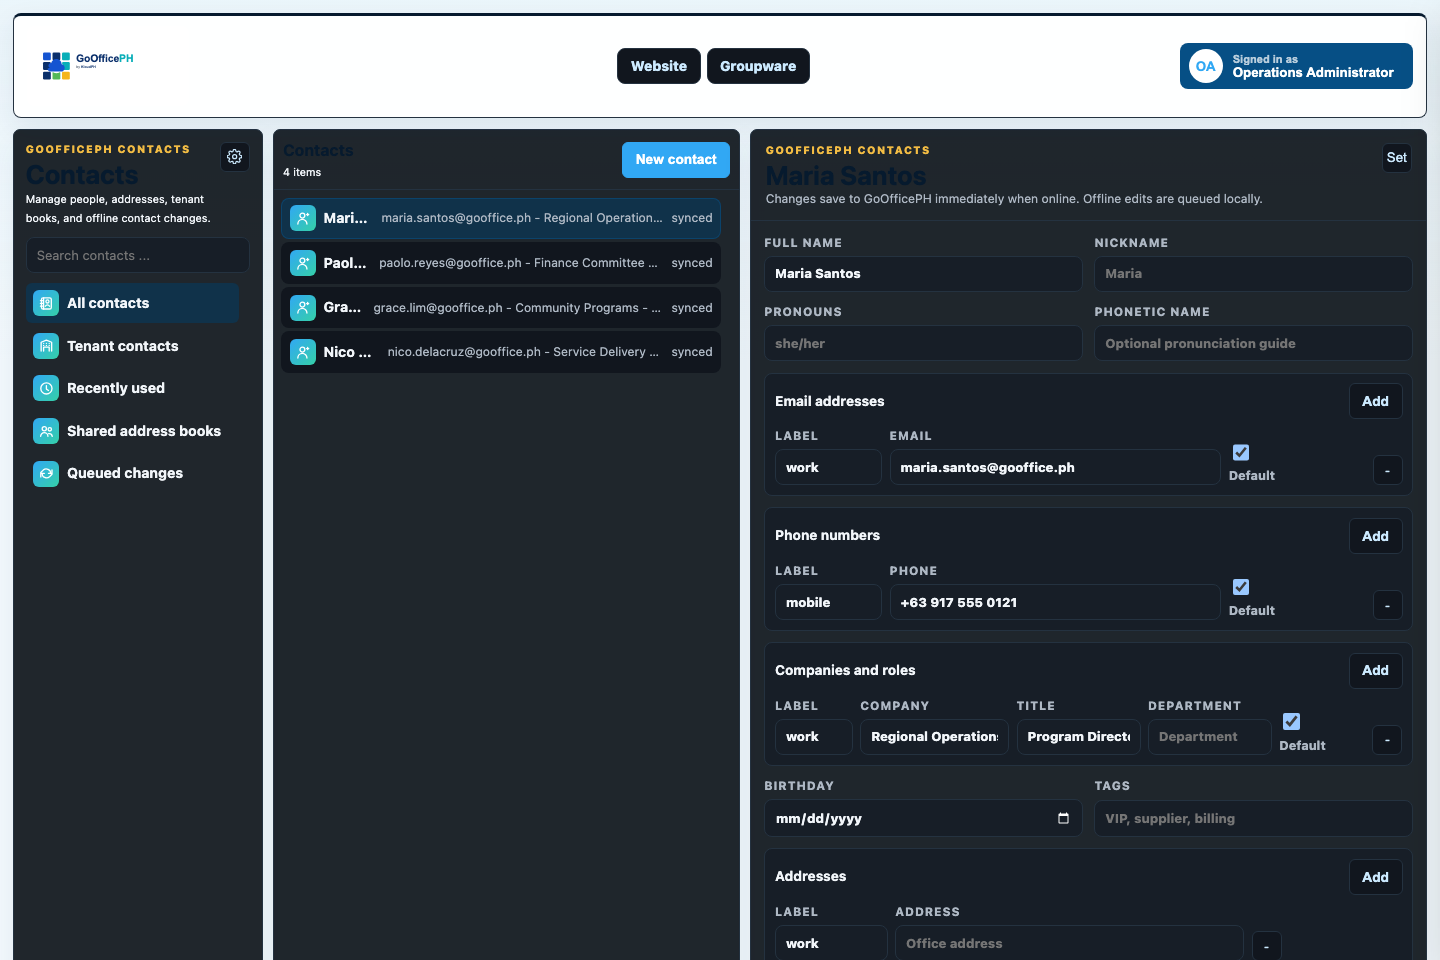
Task: Click the GoOfficePH logo
Action: [88, 66]
